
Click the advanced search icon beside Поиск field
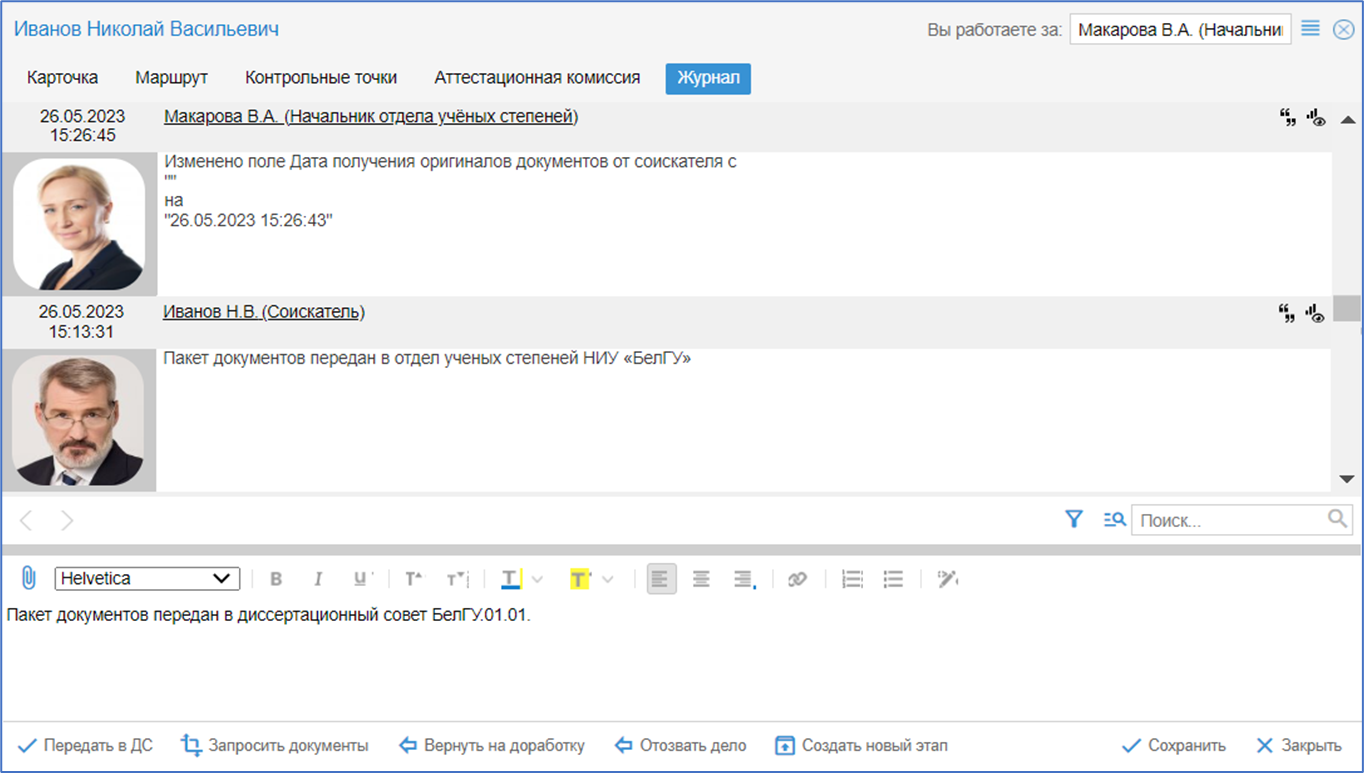(1114, 519)
